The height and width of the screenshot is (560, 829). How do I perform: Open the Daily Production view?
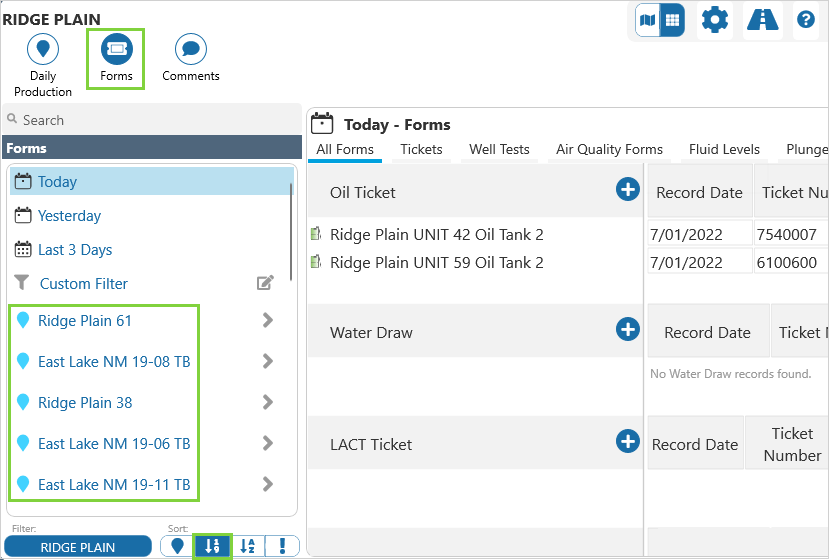click(x=43, y=49)
